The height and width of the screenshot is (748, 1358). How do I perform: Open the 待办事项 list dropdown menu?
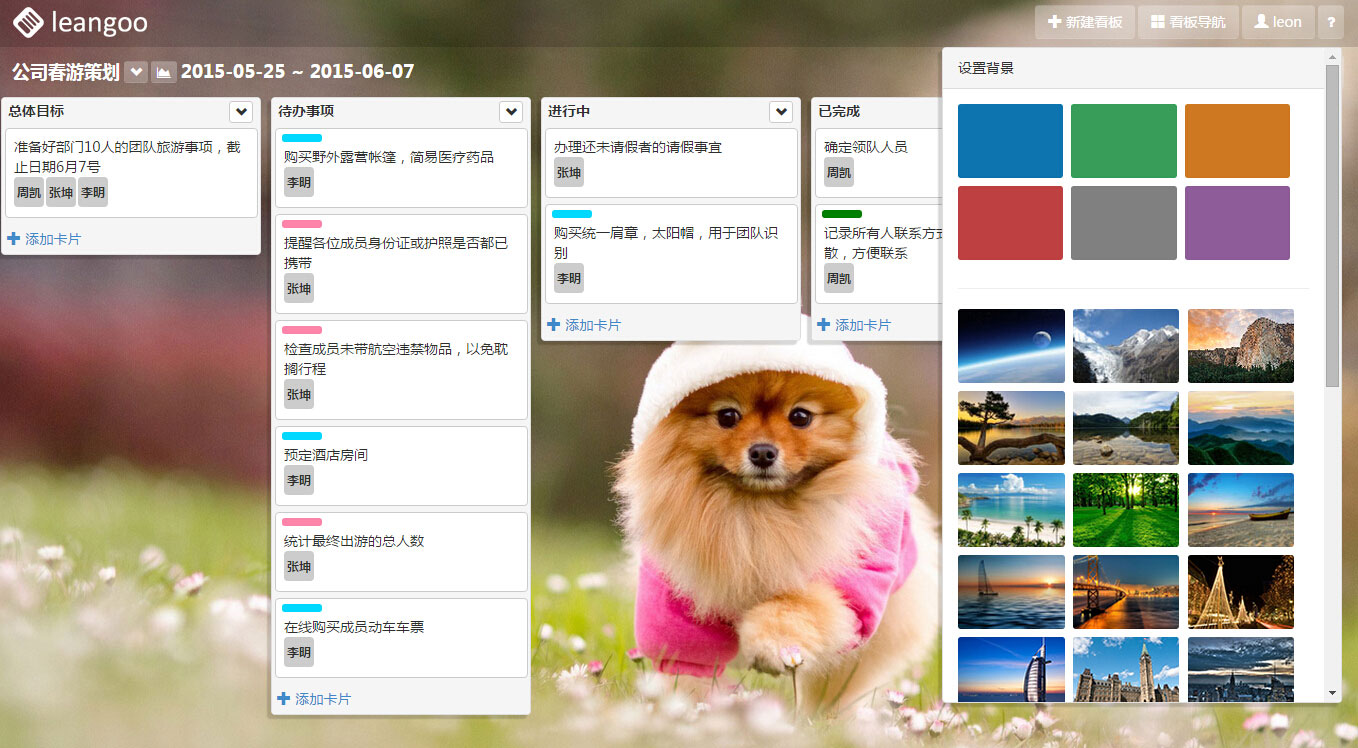point(511,112)
